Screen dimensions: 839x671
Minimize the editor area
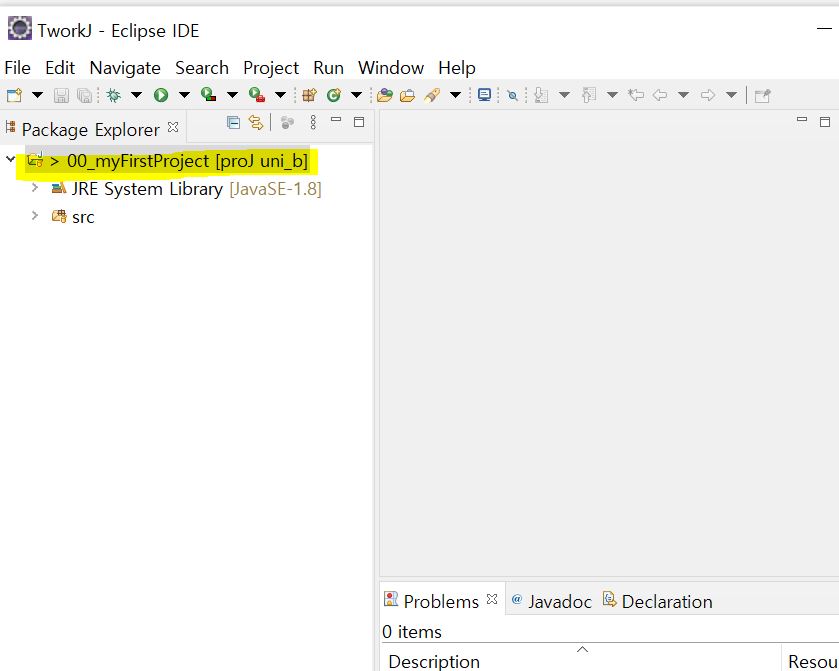(x=802, y=120)
